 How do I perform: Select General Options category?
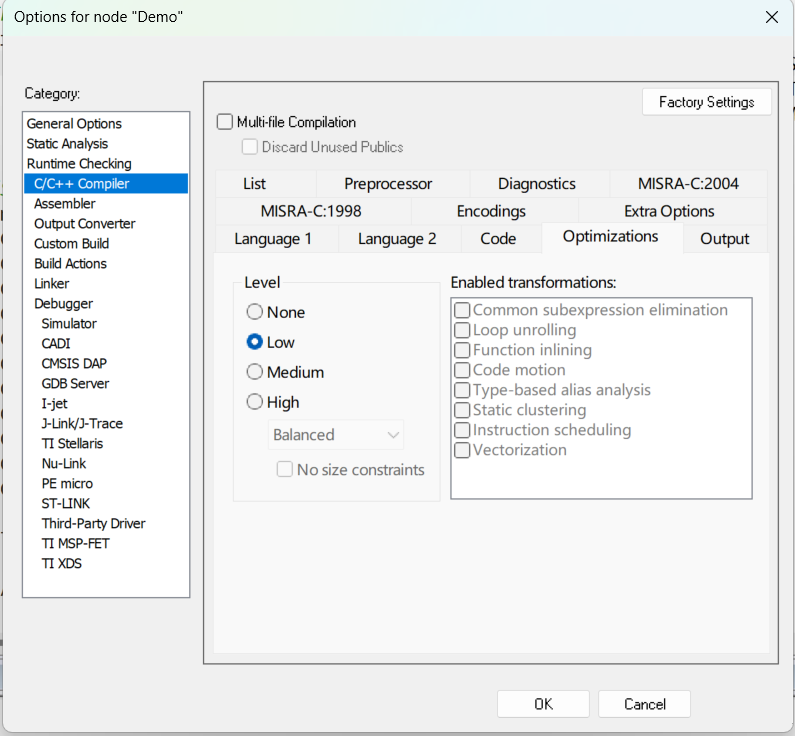[x=106, y=124]
